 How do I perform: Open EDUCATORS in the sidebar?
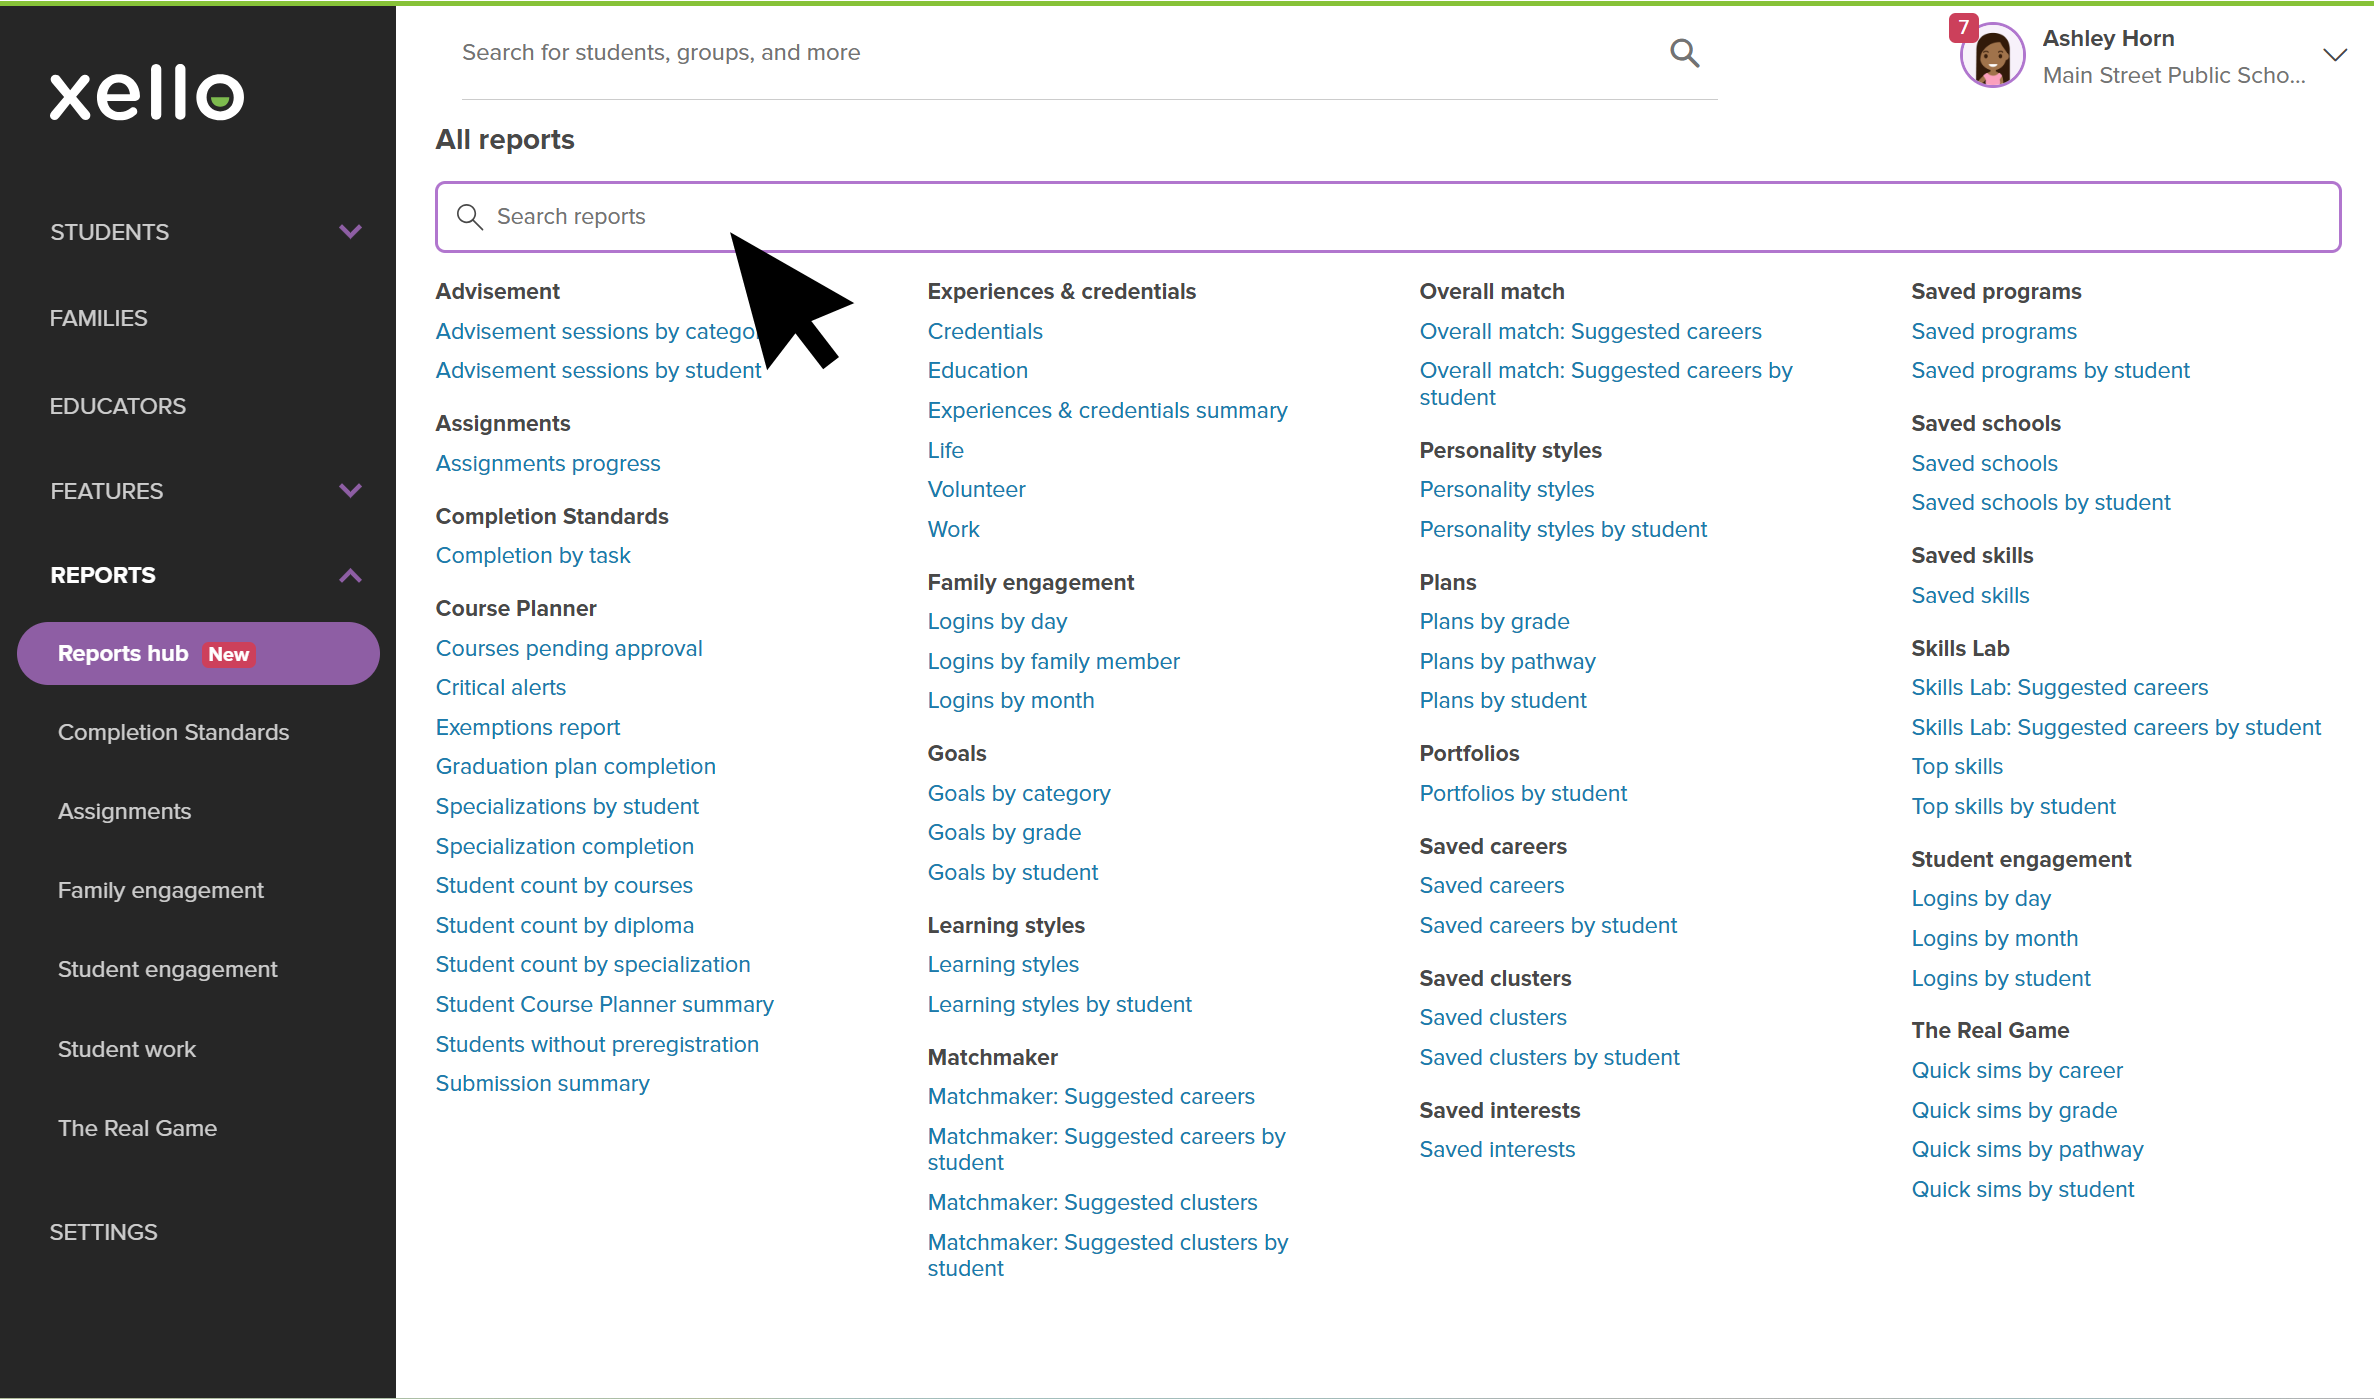pos(118,406)
